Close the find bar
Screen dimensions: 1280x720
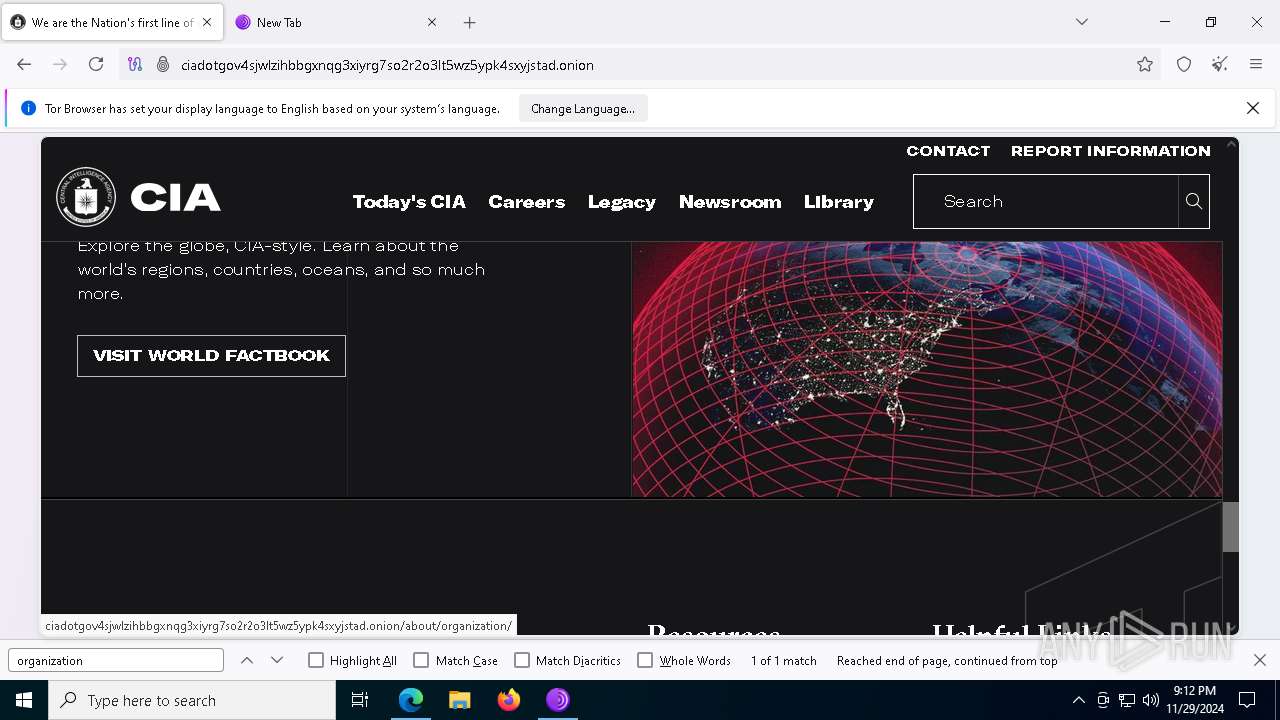point(1260,660)
